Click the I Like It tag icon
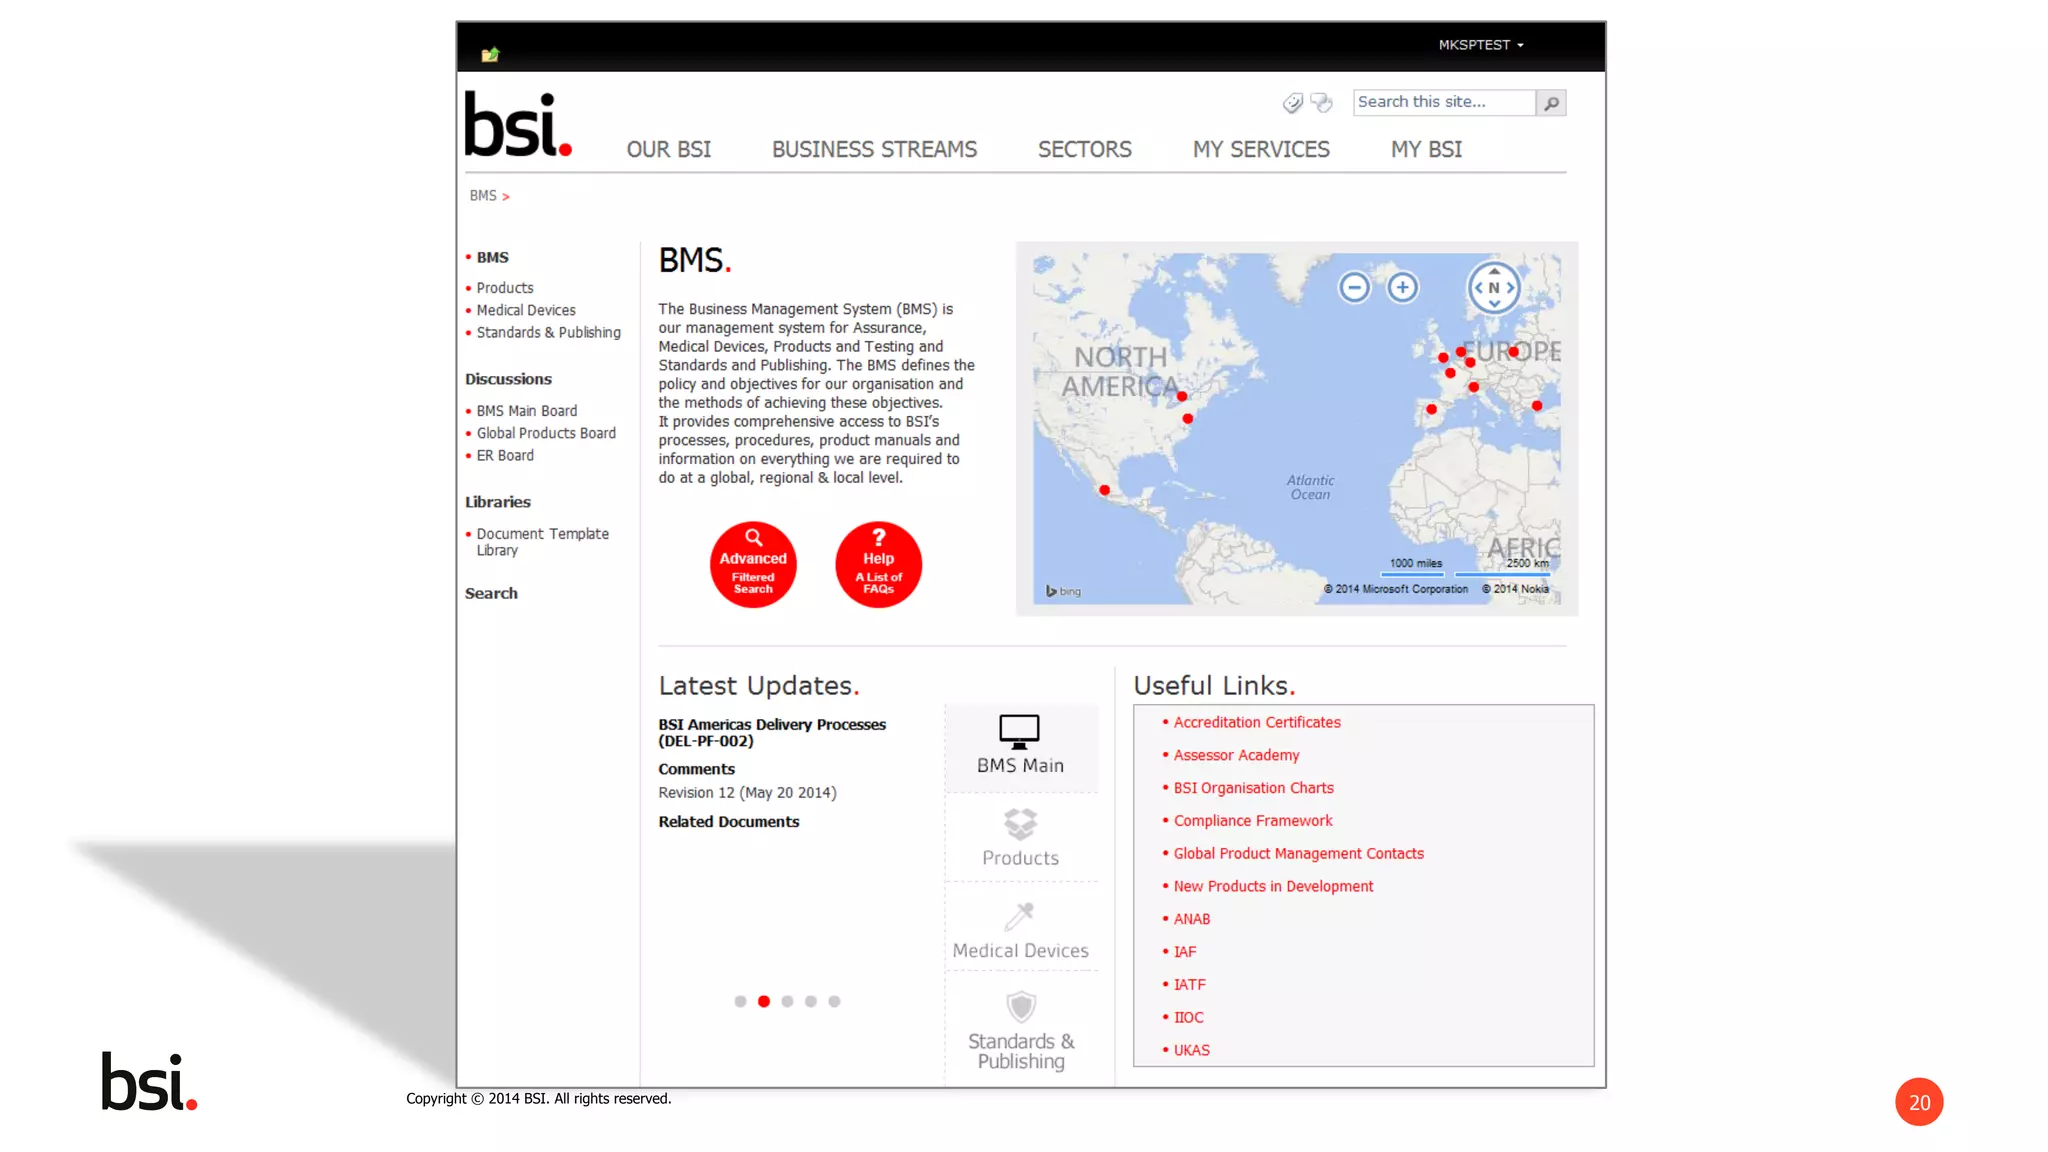 tap(1293, 102)
